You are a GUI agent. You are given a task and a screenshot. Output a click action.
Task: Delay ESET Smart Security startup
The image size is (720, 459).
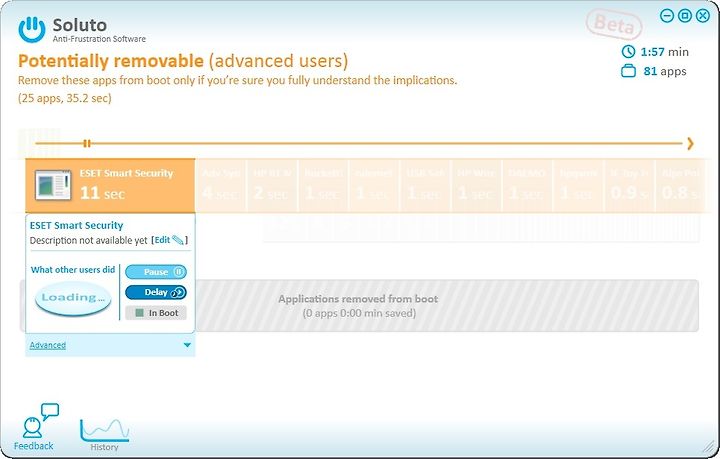156,292
